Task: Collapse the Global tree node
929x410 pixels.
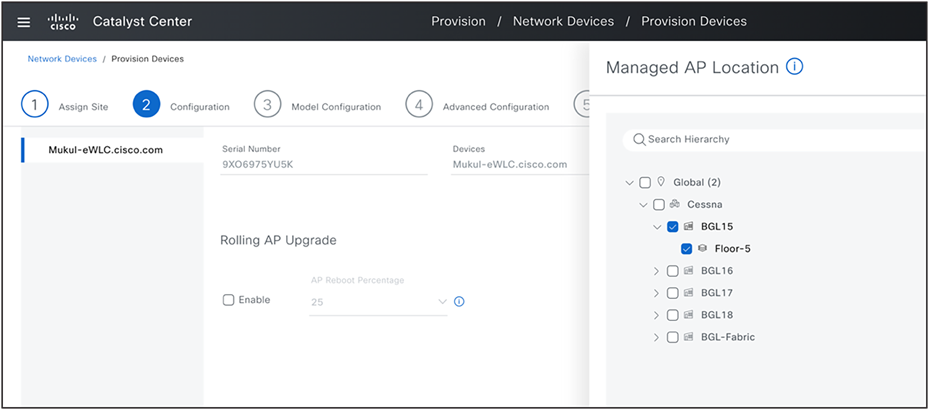Action: pos(629,182)
